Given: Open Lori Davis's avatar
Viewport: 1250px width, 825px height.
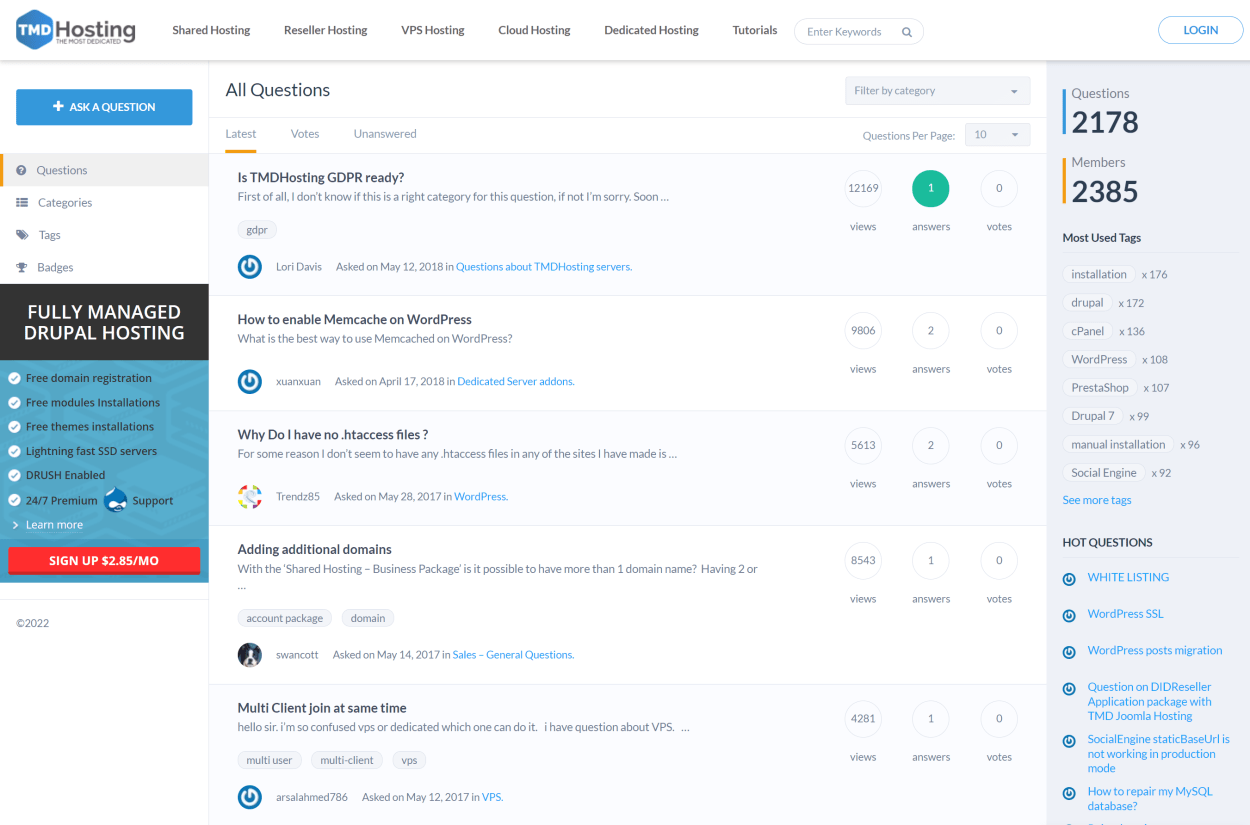Looking at the screenshot, I should coord(250,267).
